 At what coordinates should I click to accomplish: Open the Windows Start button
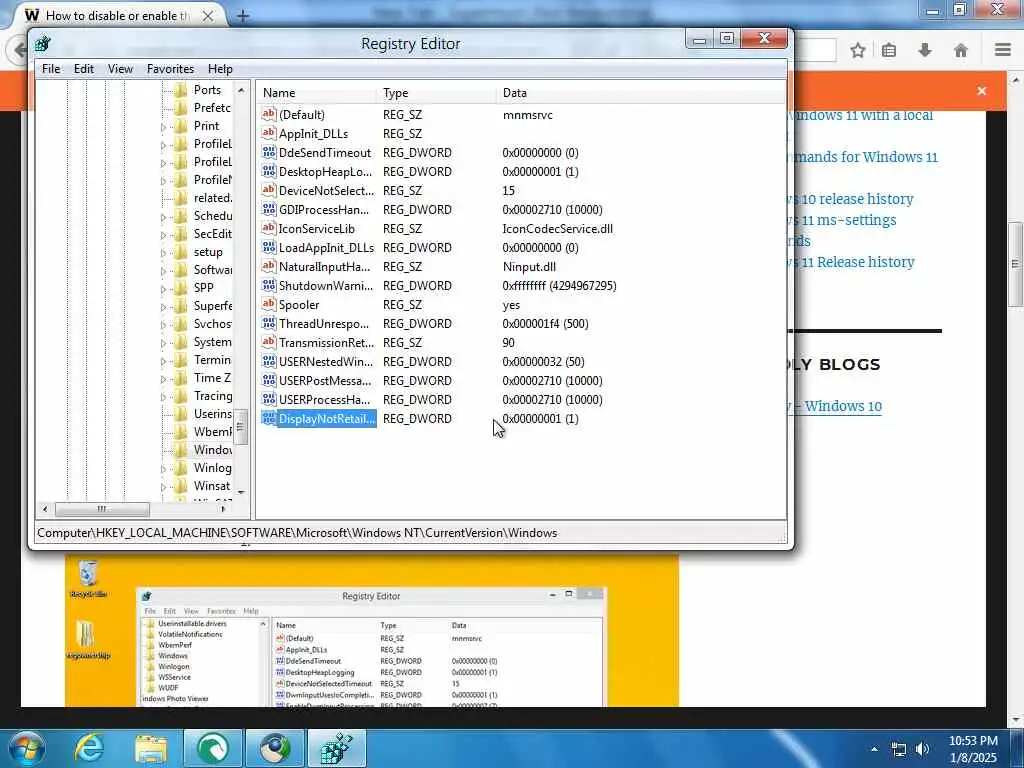(x=26, y=748)
